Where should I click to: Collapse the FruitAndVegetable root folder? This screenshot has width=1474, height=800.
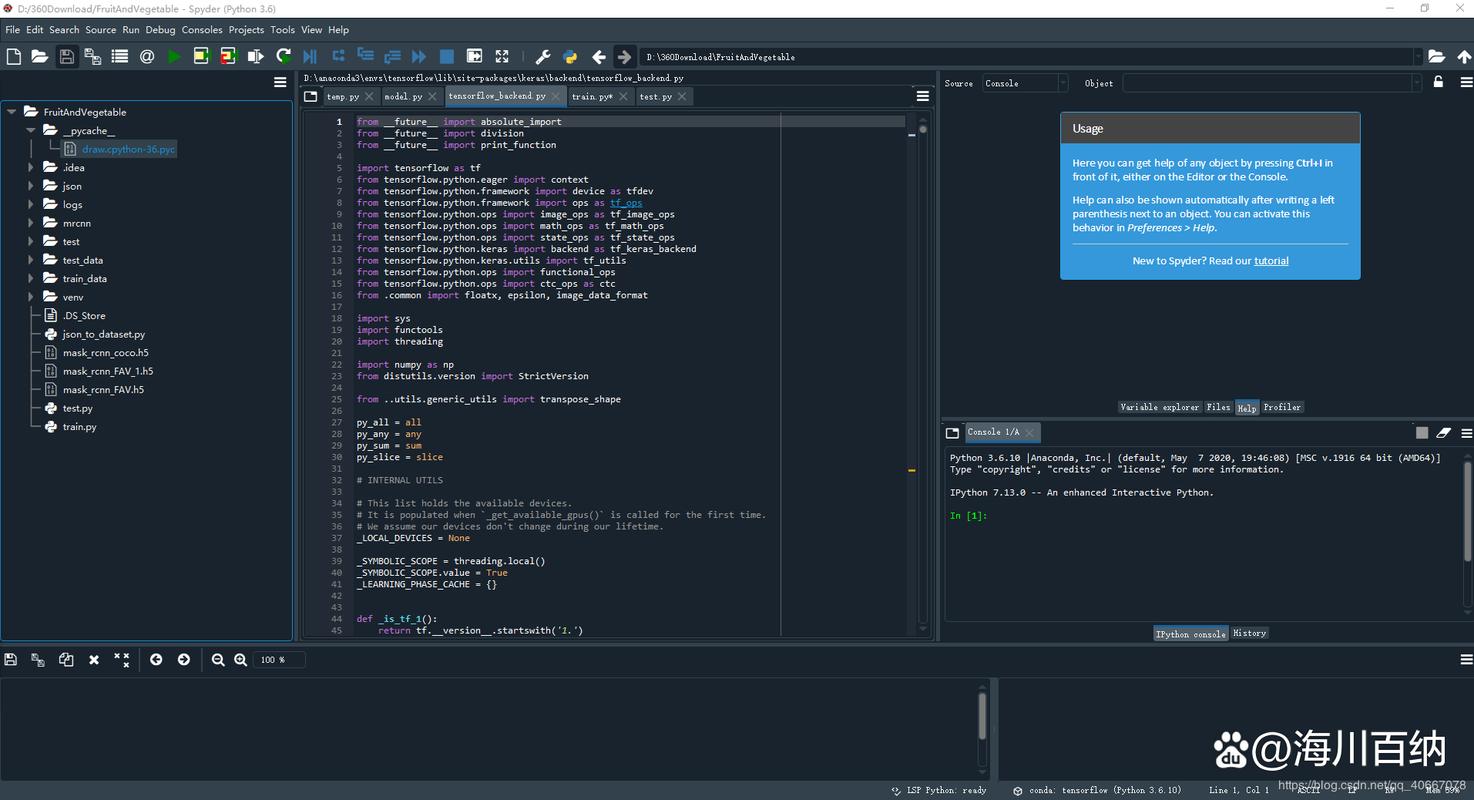[12, 112]
